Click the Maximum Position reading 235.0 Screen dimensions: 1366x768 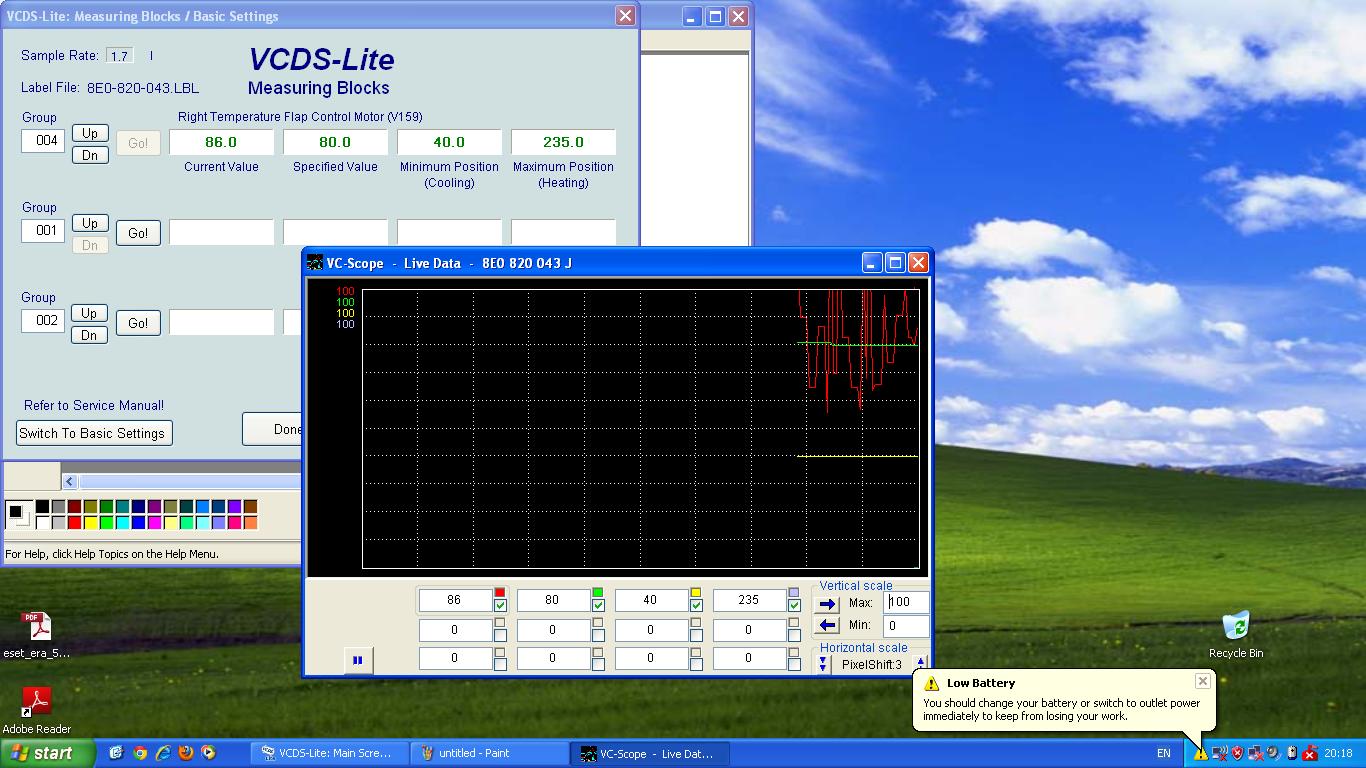(x=563, y=142)
